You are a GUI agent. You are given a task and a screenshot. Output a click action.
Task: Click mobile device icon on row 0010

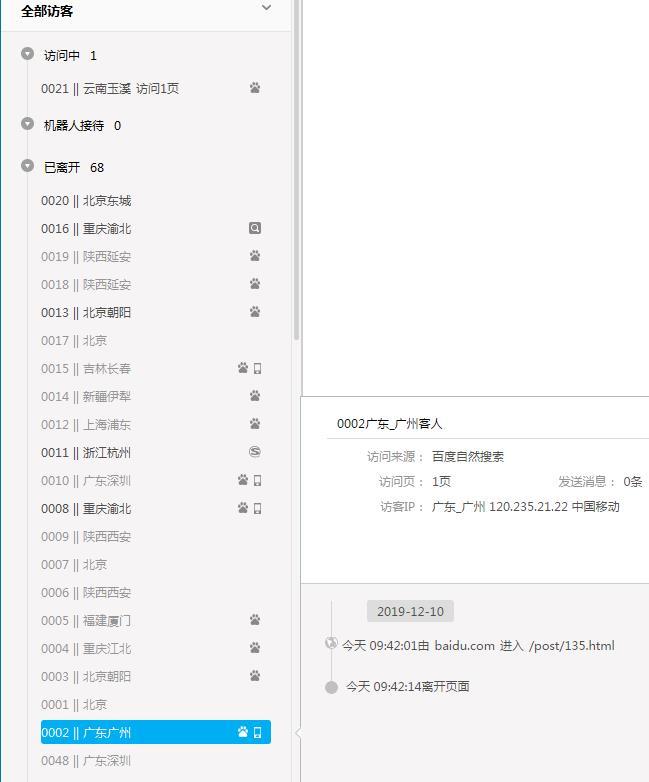[x=257, y=480]
